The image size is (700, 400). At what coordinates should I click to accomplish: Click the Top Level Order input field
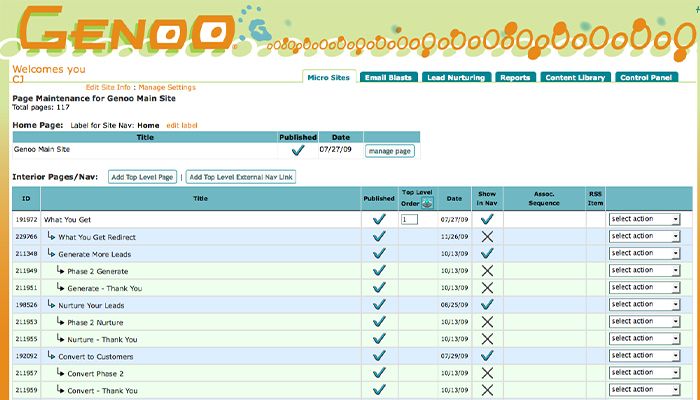(x=409, y=219)
